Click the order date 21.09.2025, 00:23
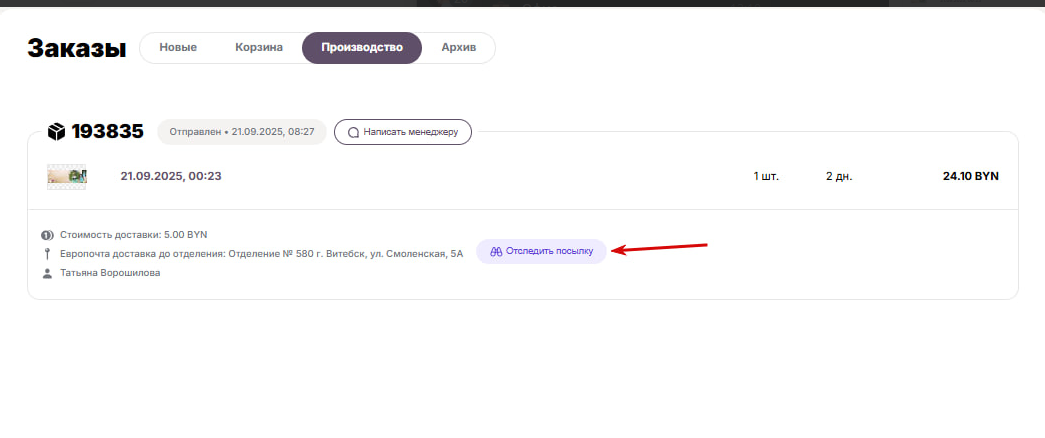This screenshot has width=1045, height=438. click(x=171, y=177)
